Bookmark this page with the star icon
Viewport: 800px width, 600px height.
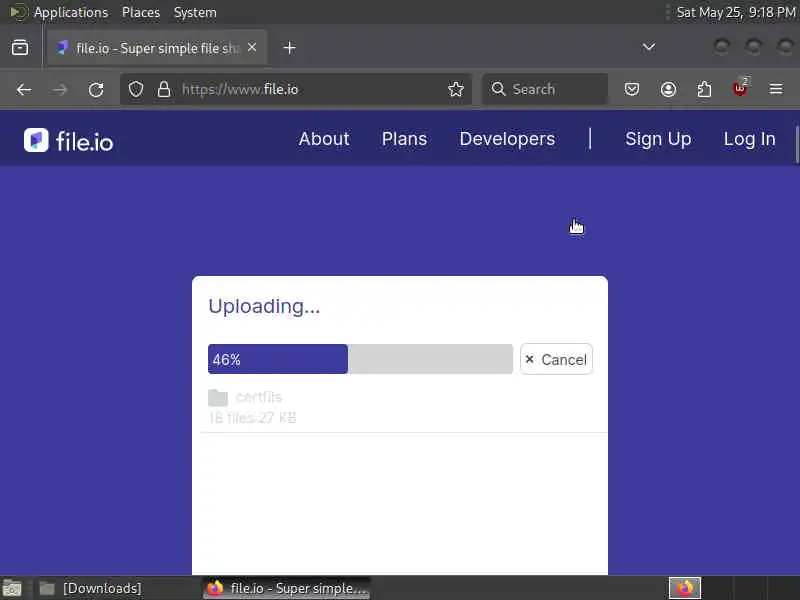456,89
